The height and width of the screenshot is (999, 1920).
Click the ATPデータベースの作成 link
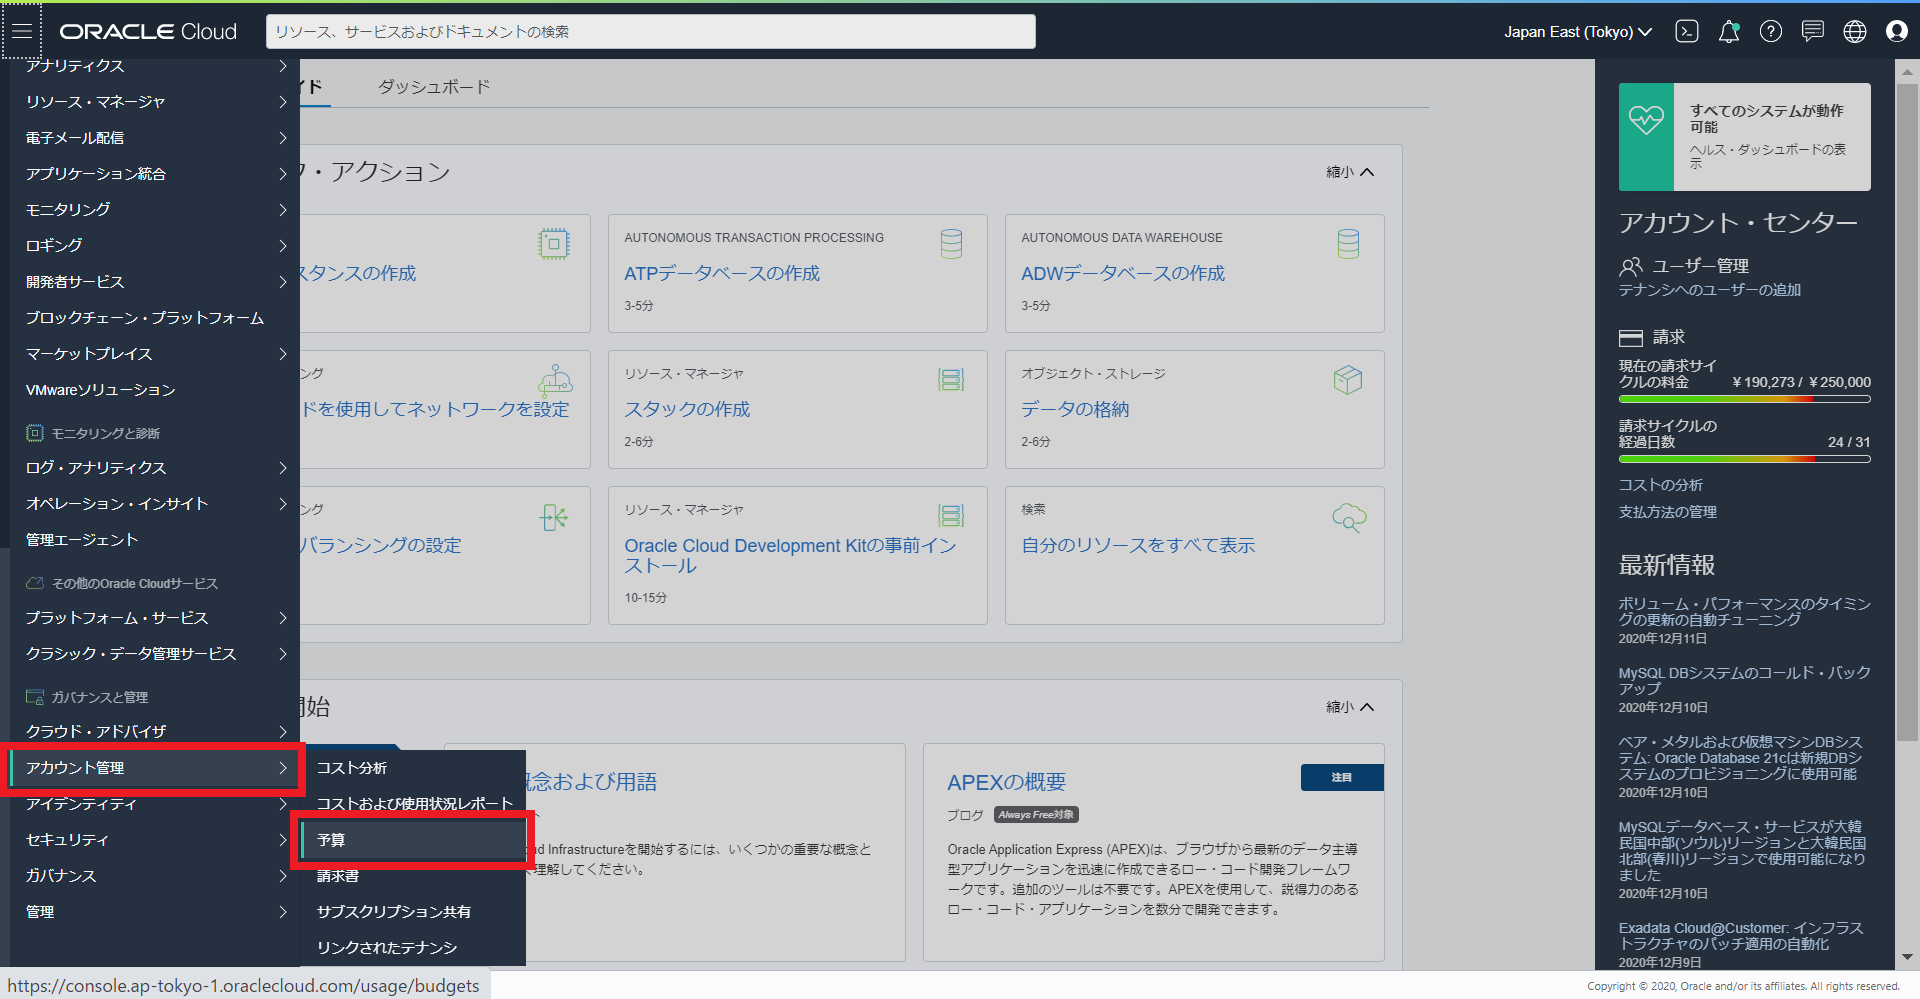721,274
